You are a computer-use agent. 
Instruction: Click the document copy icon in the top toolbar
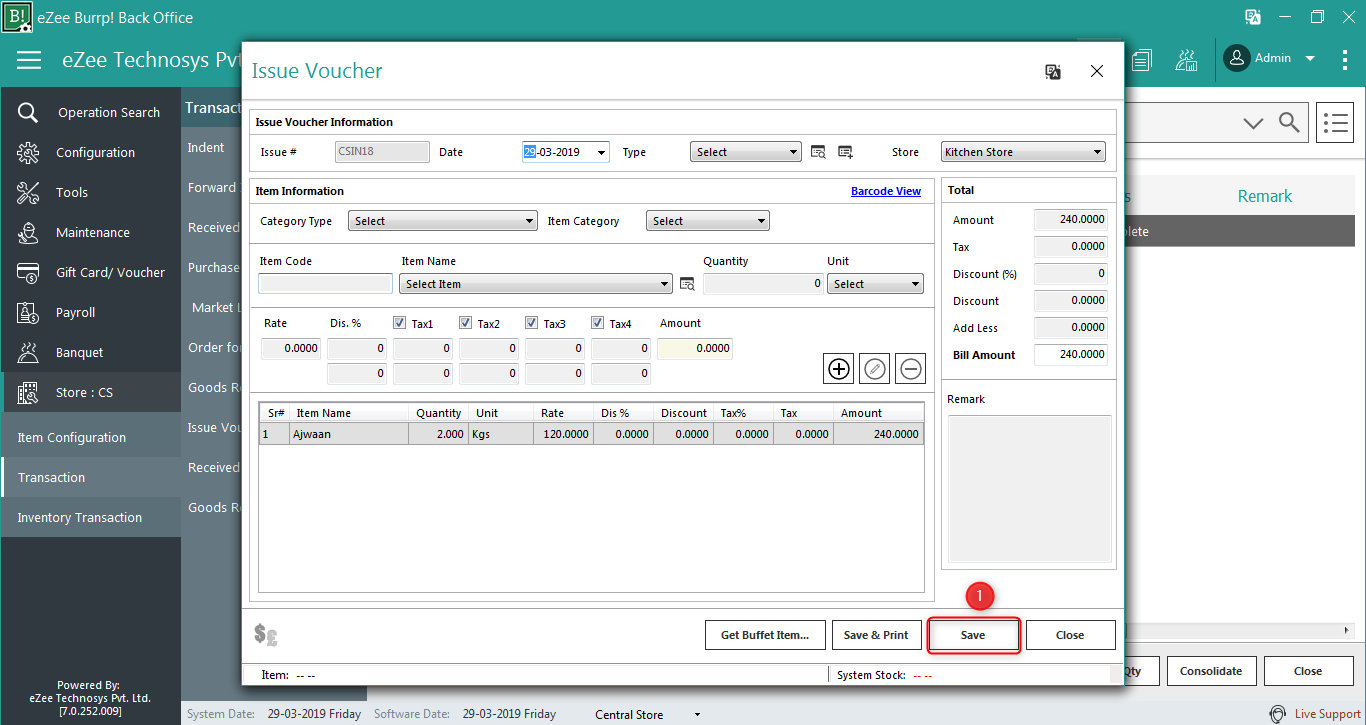(1142, 60)
